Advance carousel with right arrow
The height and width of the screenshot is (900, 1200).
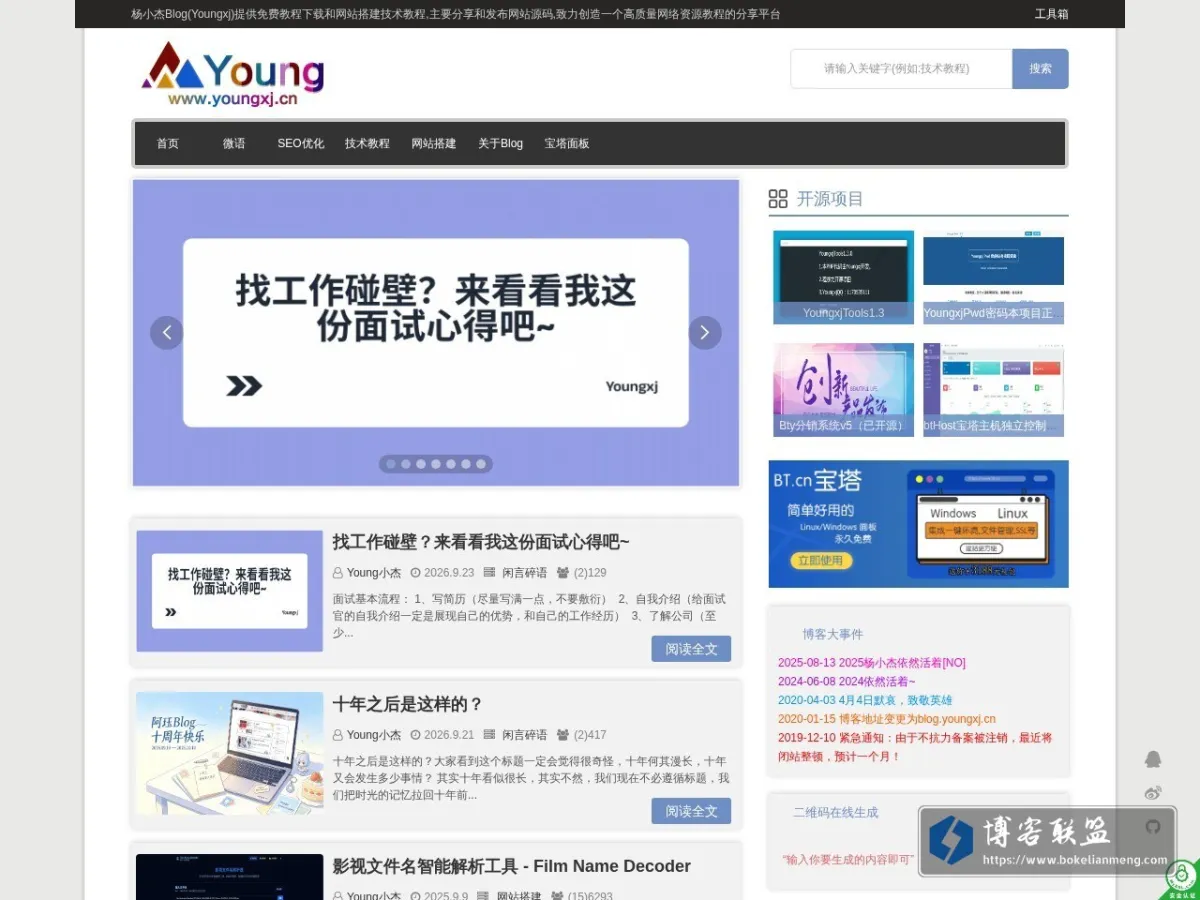tap(705, 333)
